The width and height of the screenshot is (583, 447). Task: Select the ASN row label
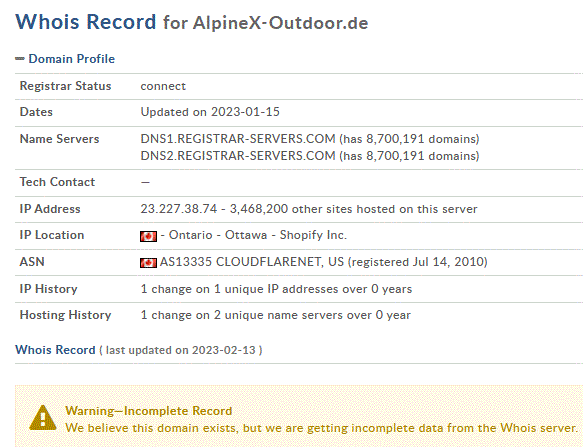[x=32, y=262]
